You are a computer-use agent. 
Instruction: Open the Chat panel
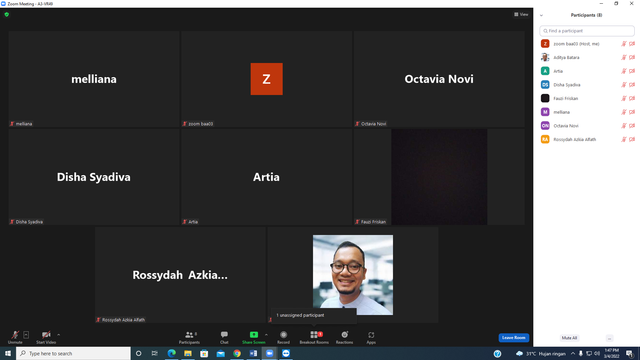pyautogui.click(x=224, y=337)
